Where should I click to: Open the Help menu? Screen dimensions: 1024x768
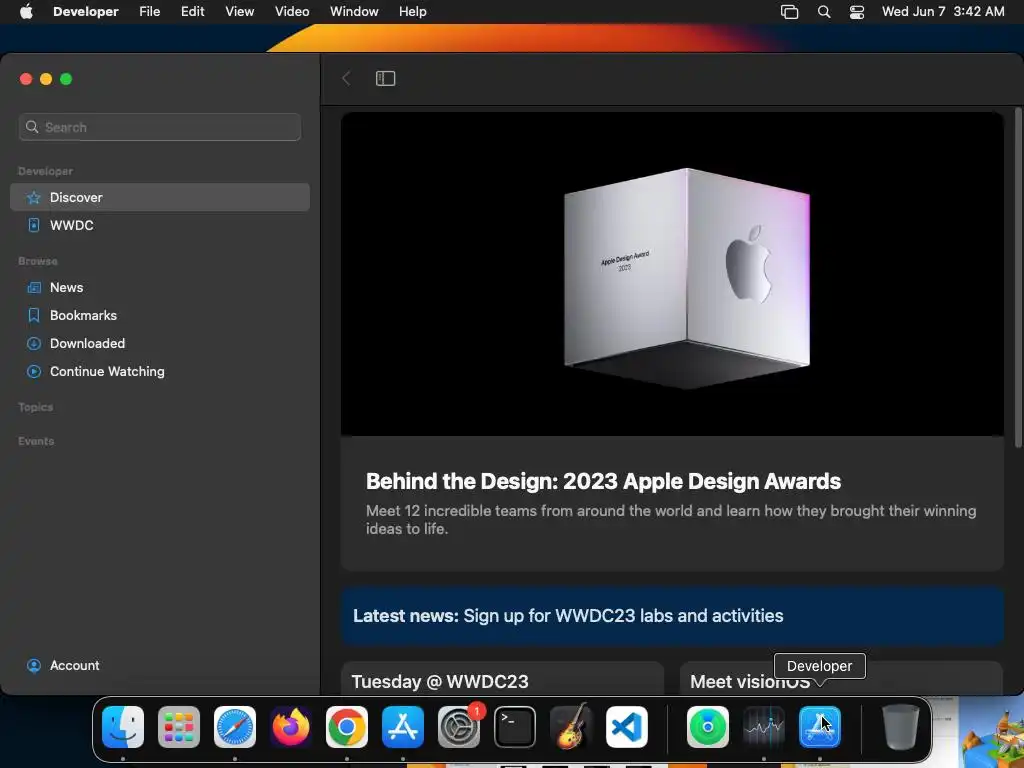413,12
